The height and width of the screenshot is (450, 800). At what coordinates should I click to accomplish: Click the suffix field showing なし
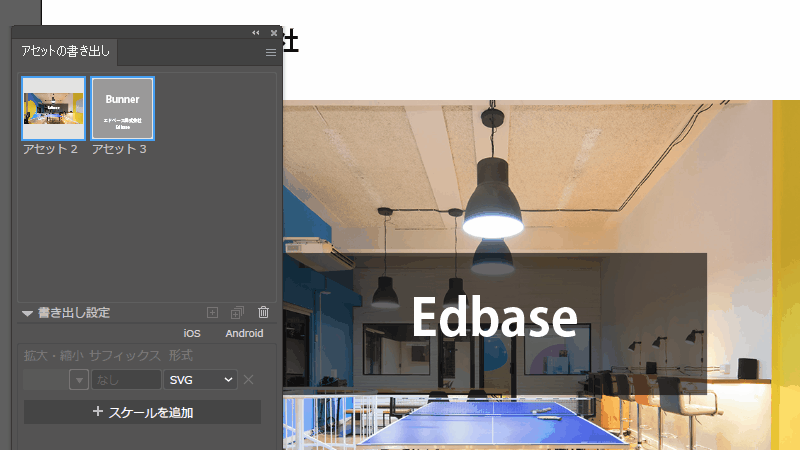pos(126,380)
